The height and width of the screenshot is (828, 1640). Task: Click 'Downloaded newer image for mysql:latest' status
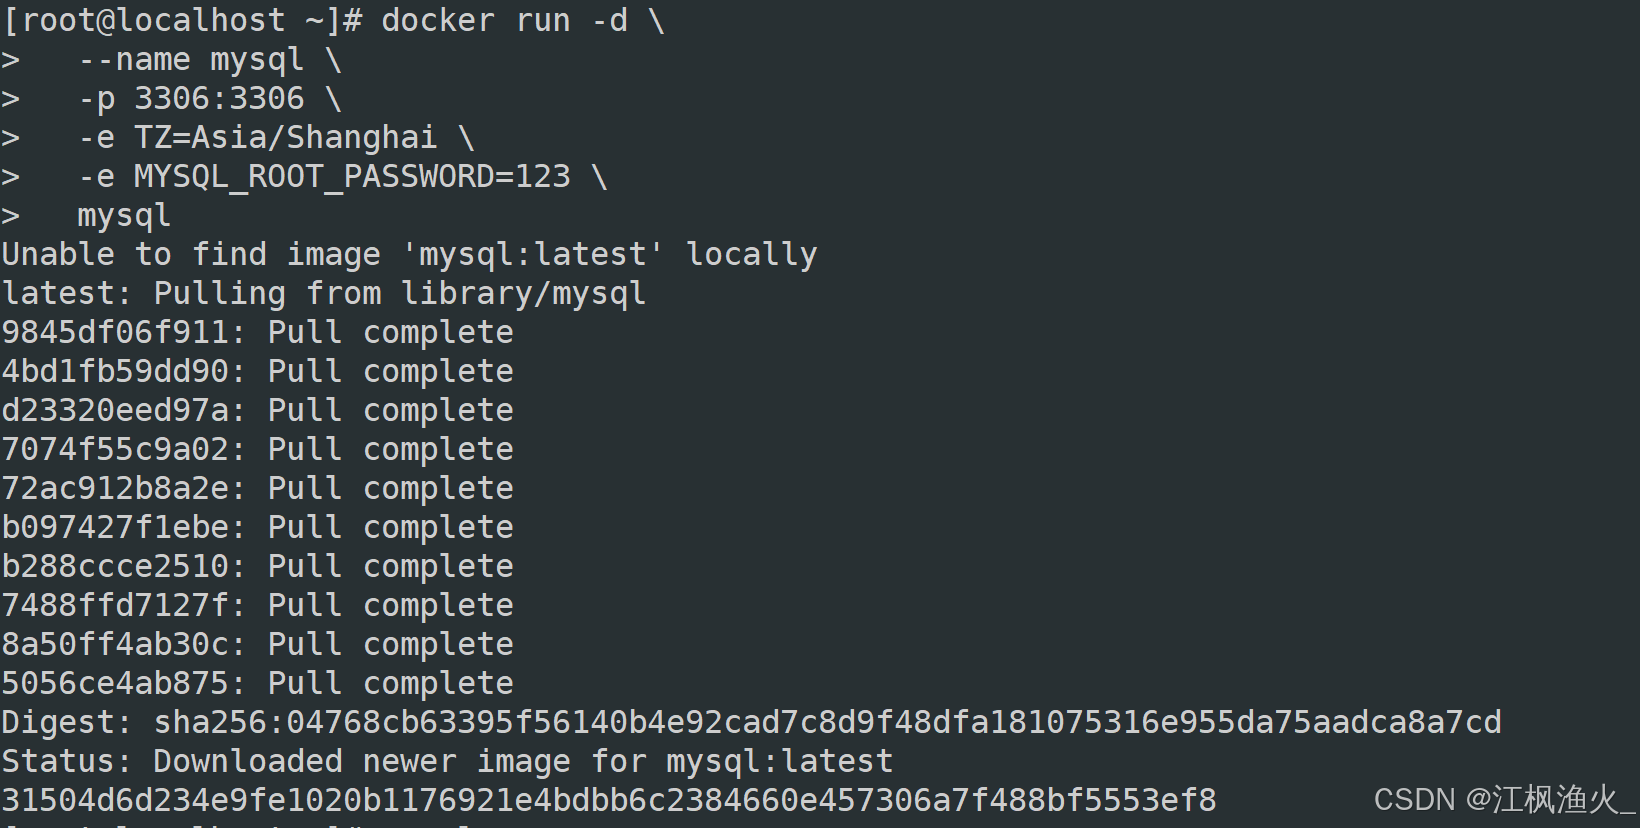click(523, 761)
